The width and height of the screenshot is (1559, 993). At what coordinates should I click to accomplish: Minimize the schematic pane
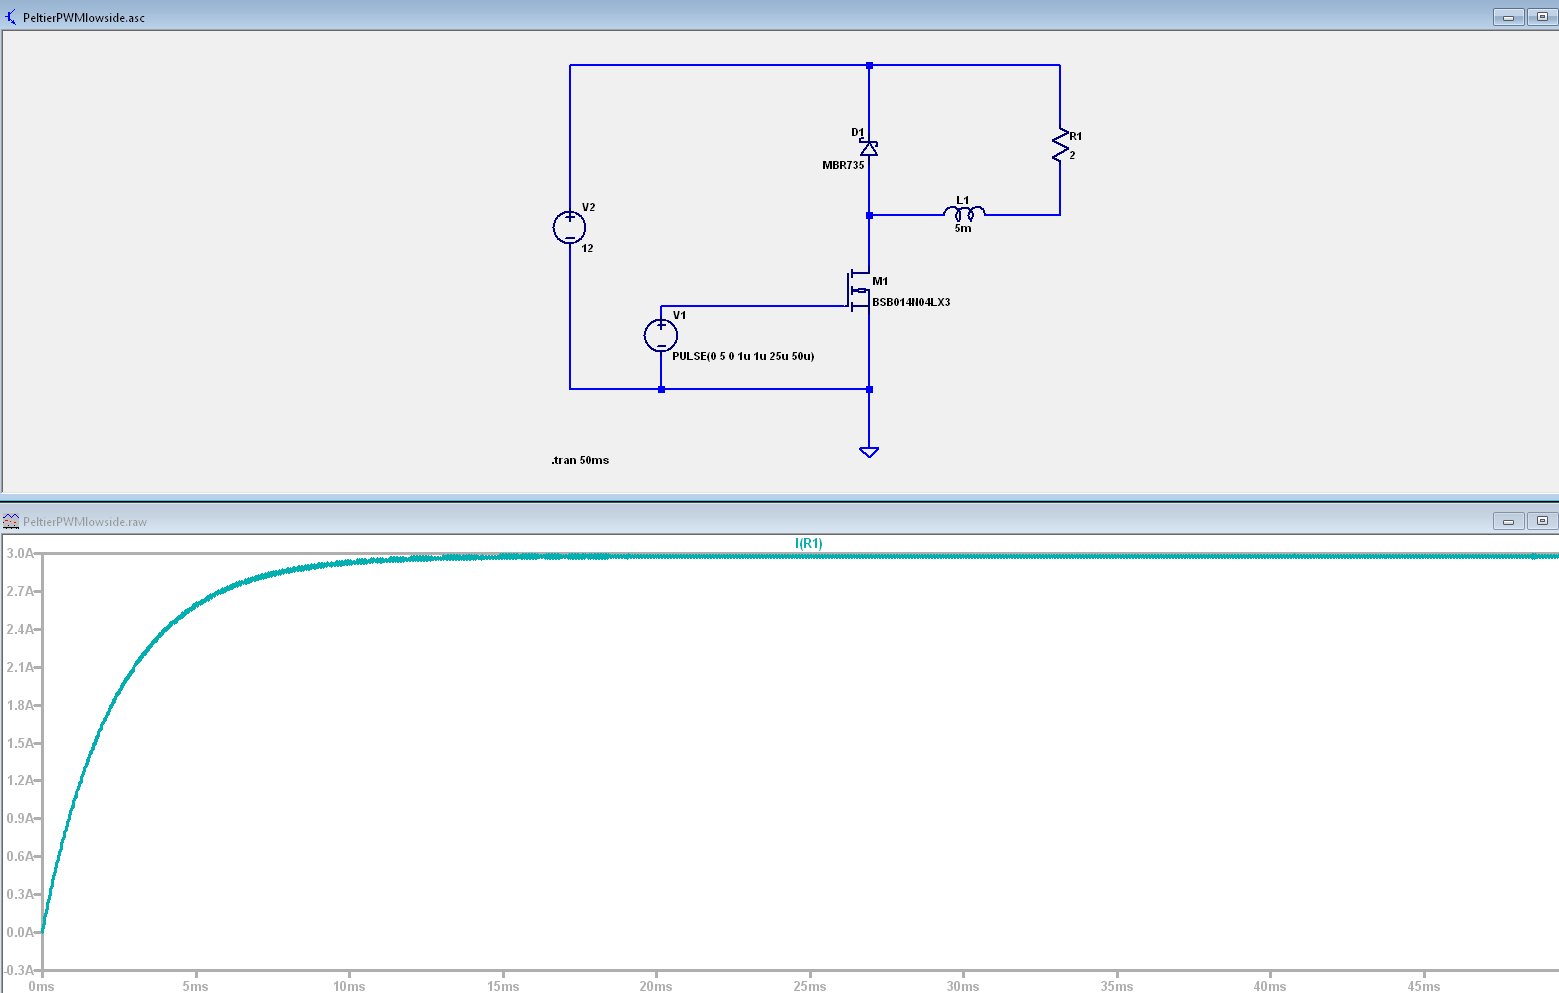click(x=1508, y=17)
